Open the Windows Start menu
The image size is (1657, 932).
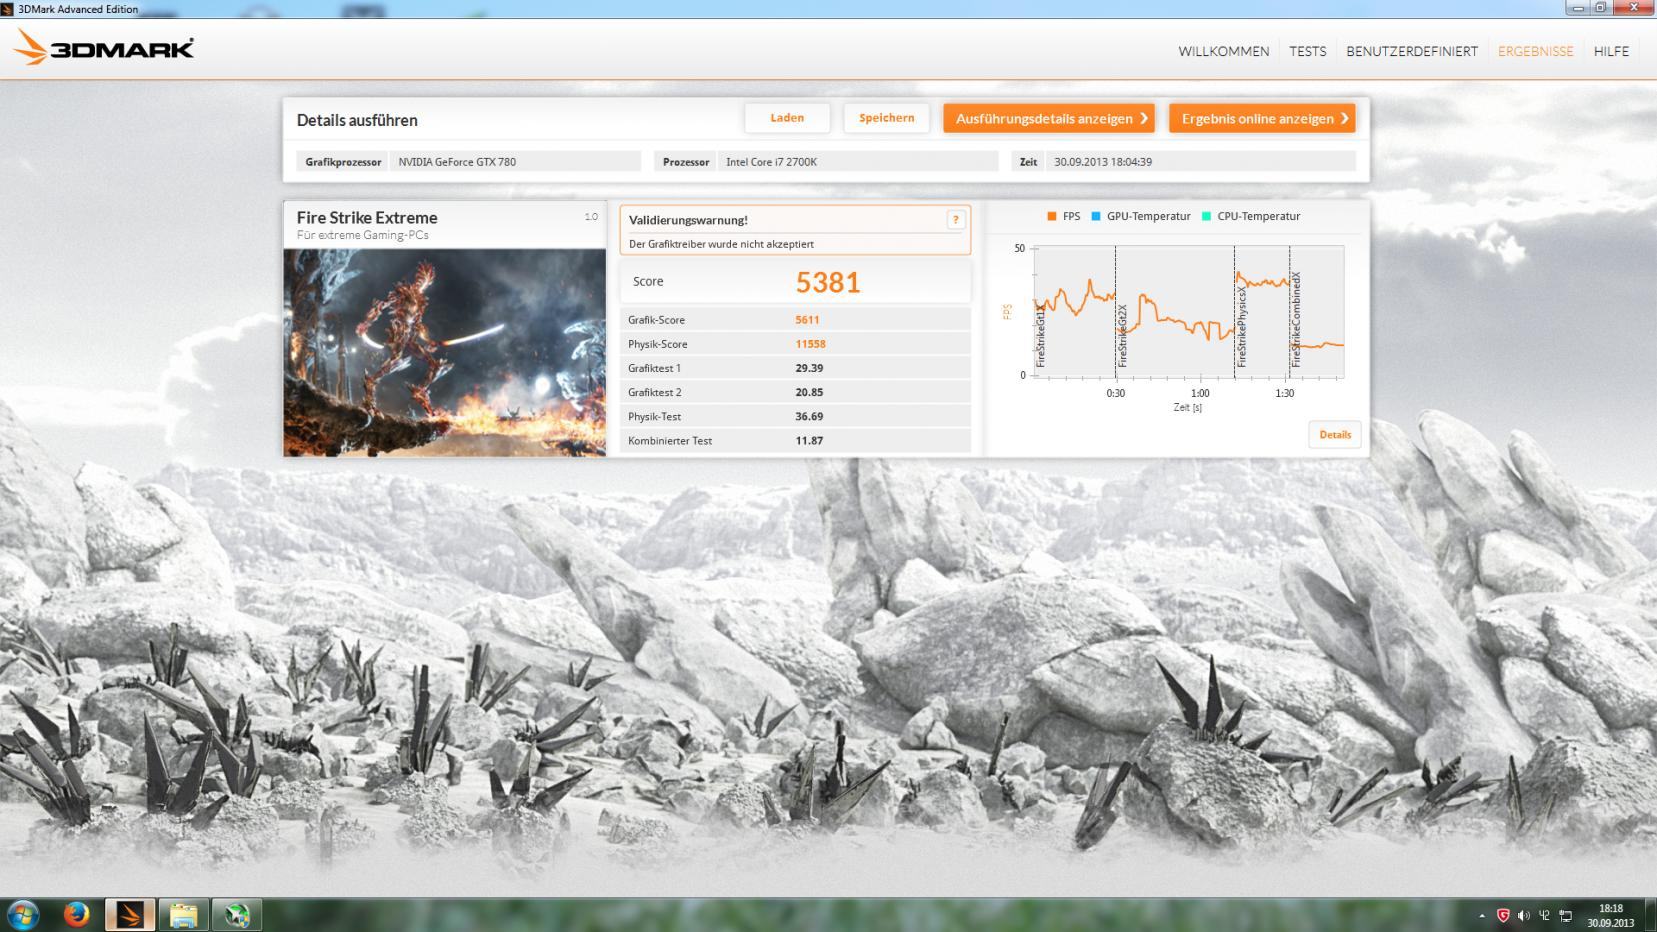coord(22,914)
